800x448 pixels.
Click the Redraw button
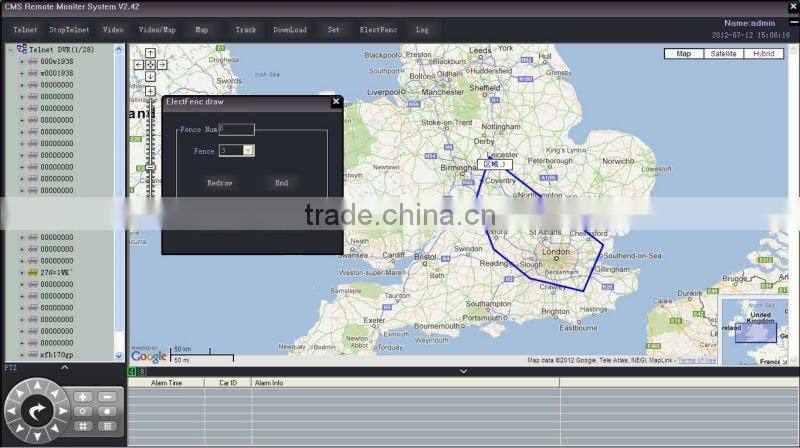tap(219, 183)
